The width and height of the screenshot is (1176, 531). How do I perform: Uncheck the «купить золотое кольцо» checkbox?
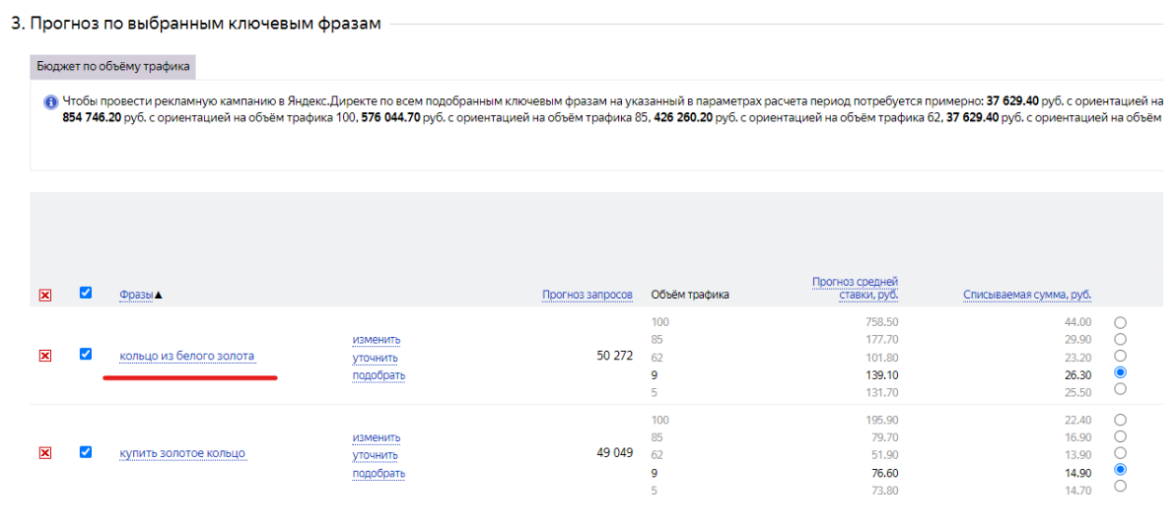[x=86, y=452]
